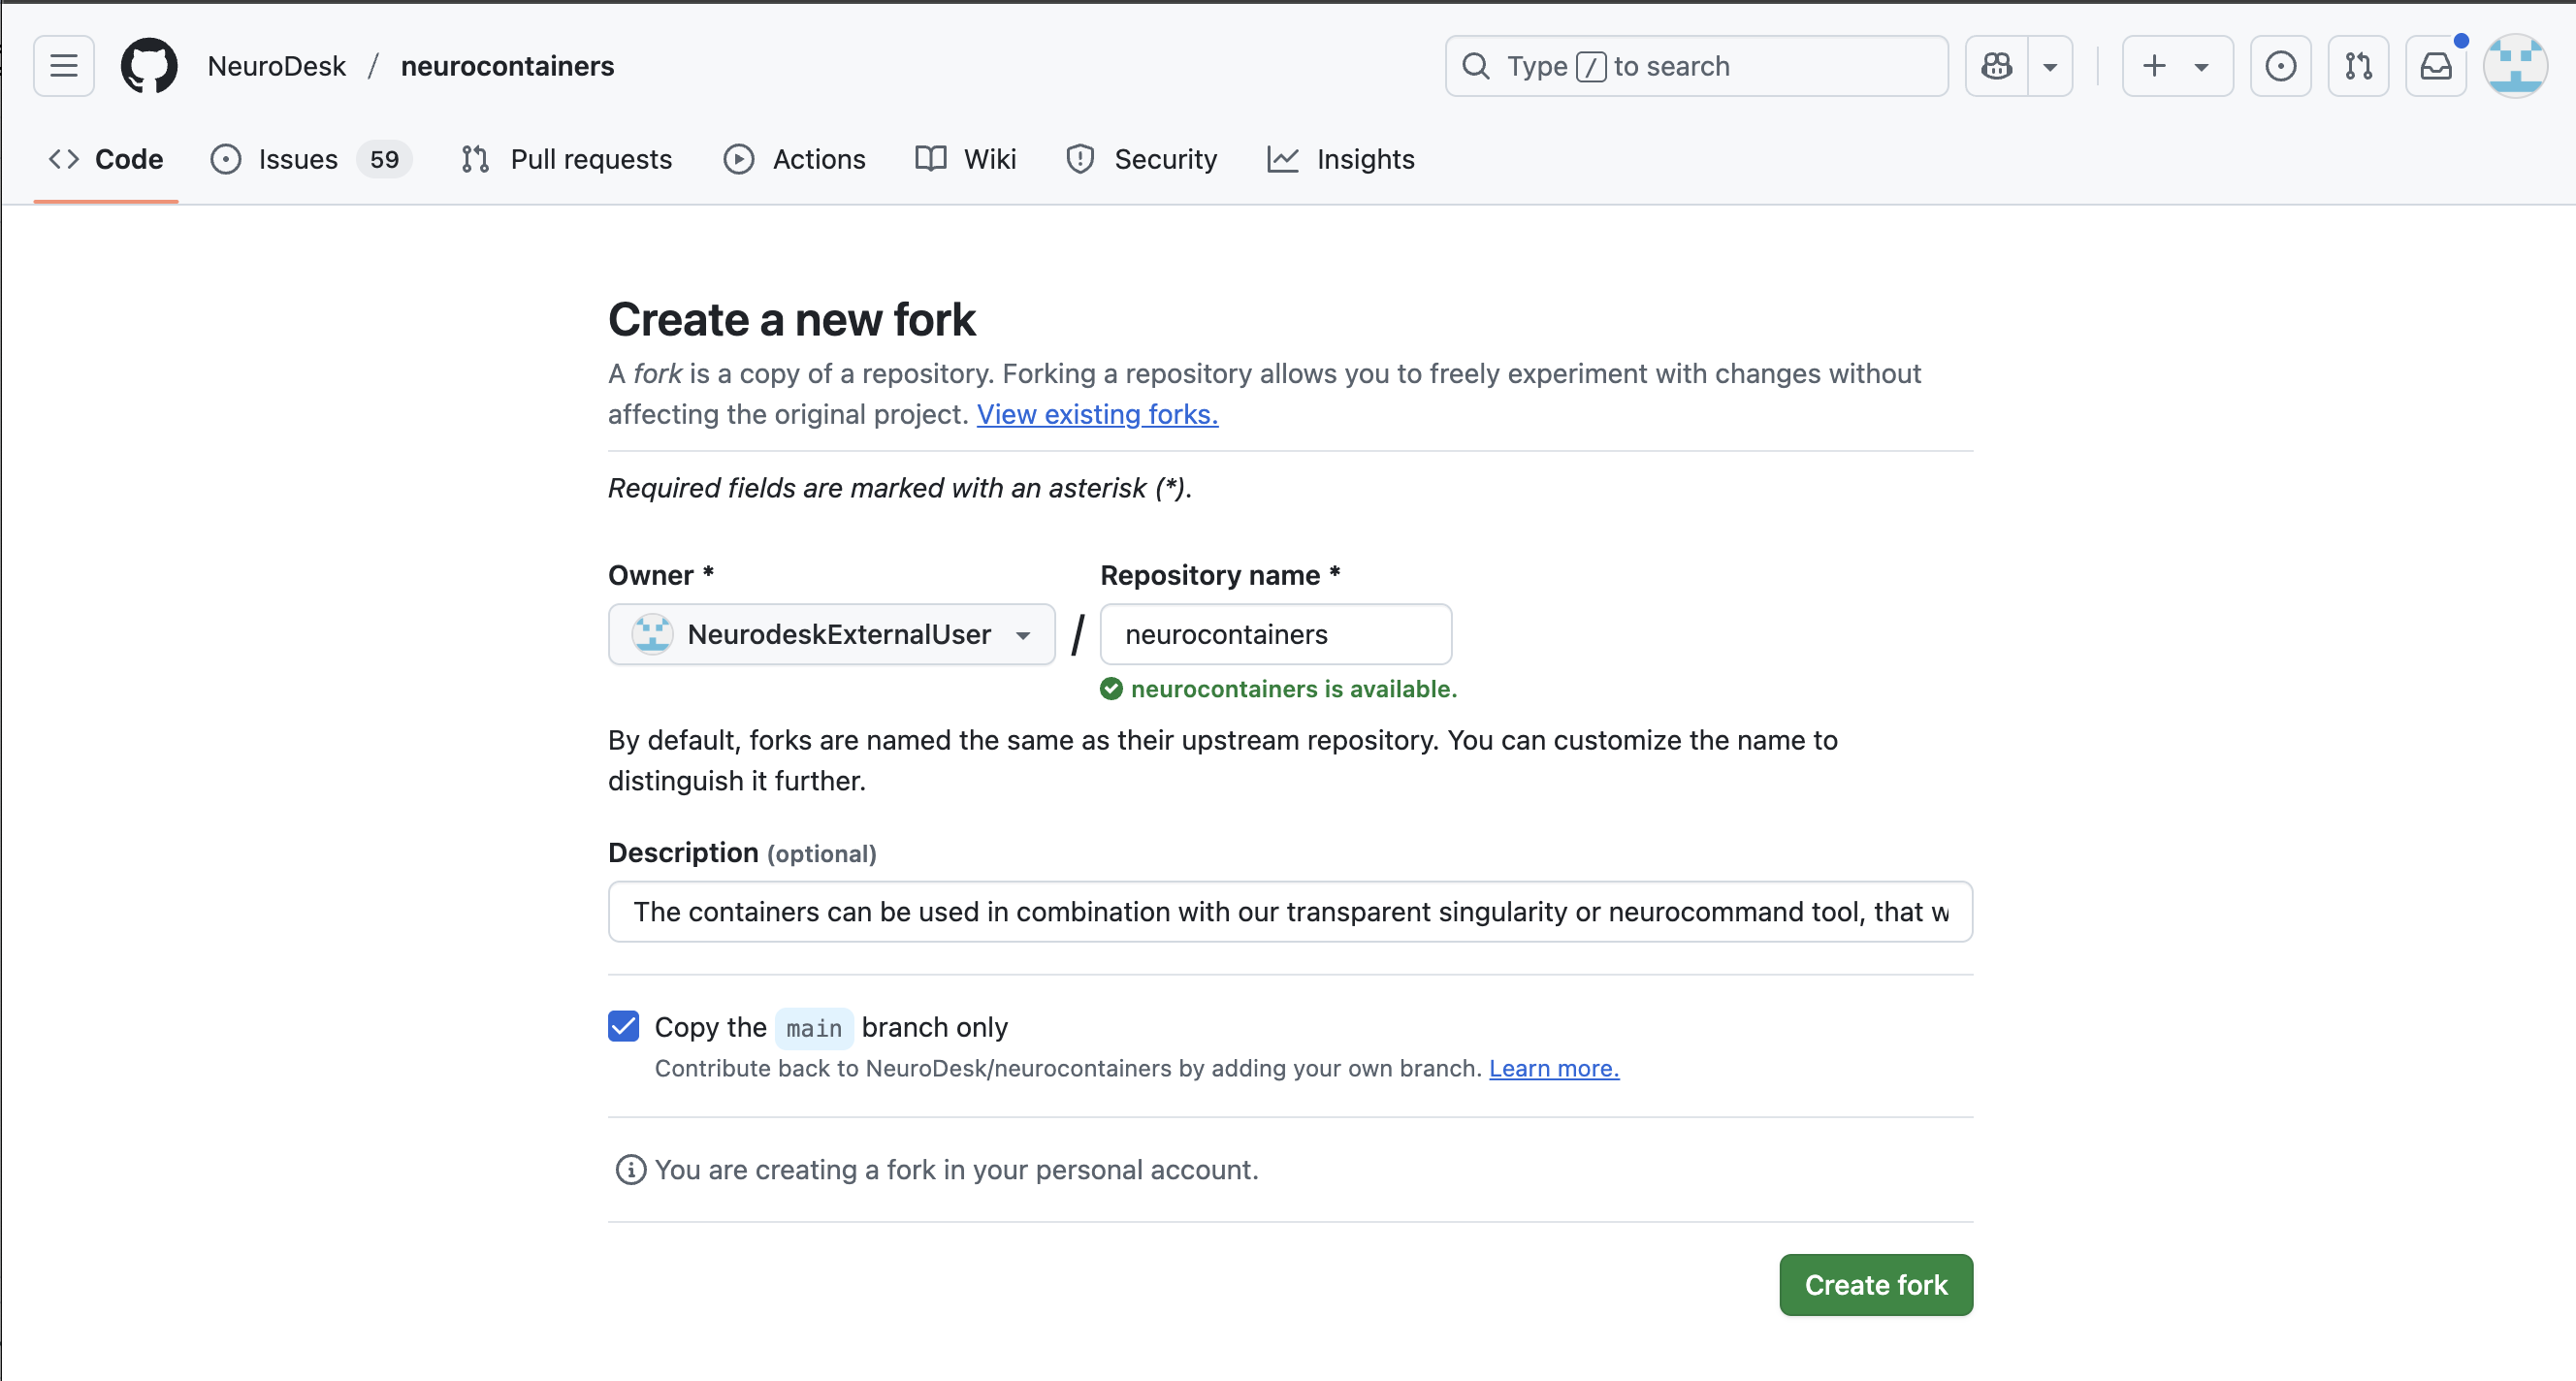Viewport: 2576px width, 1381px height.
Task: Open the issues icon in header
Action: click(x=2280, y=66)
